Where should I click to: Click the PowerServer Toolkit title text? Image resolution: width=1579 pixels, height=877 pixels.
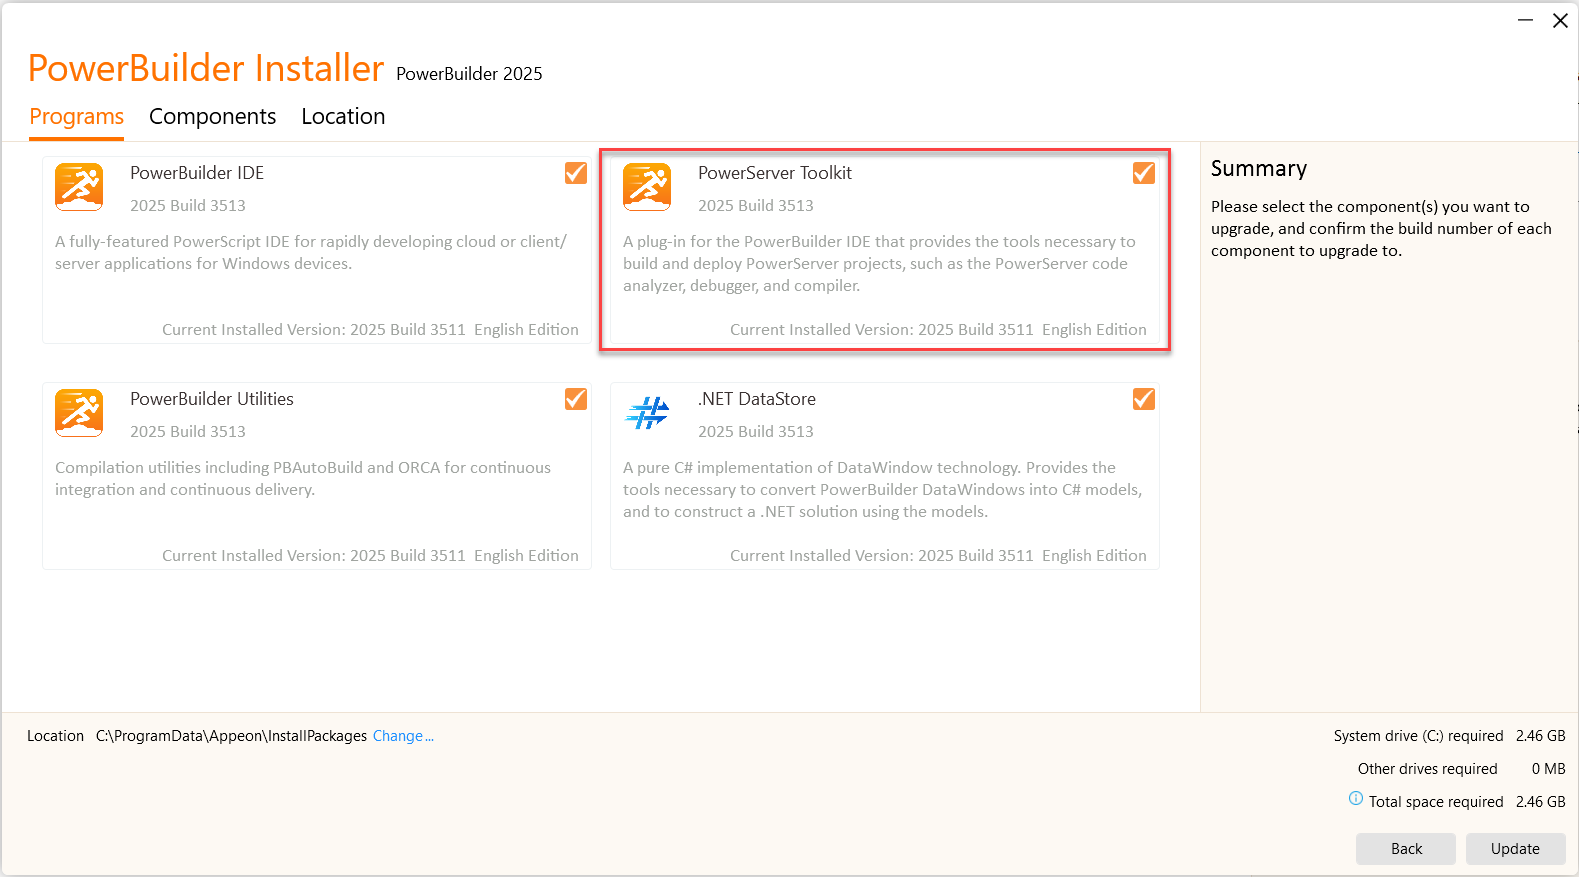tap(774, 173)
